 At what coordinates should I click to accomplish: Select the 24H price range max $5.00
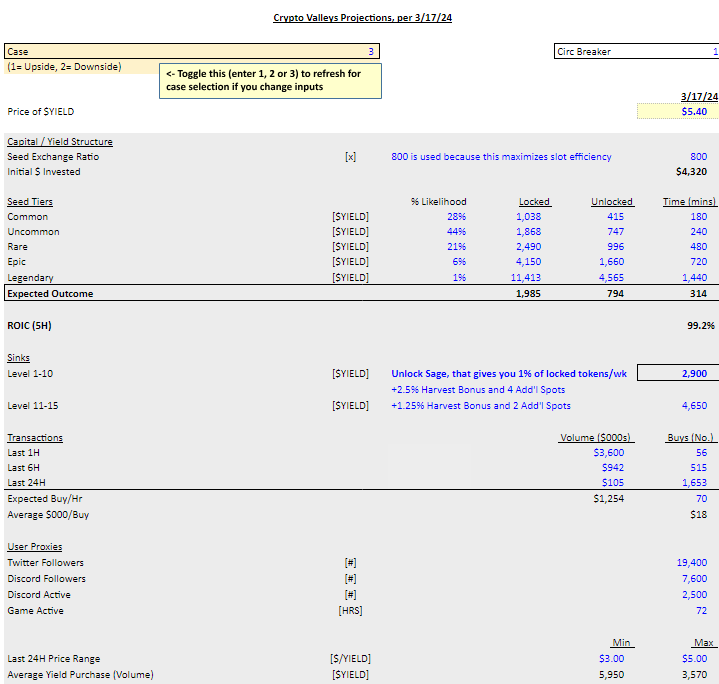[x=694, y=658]
